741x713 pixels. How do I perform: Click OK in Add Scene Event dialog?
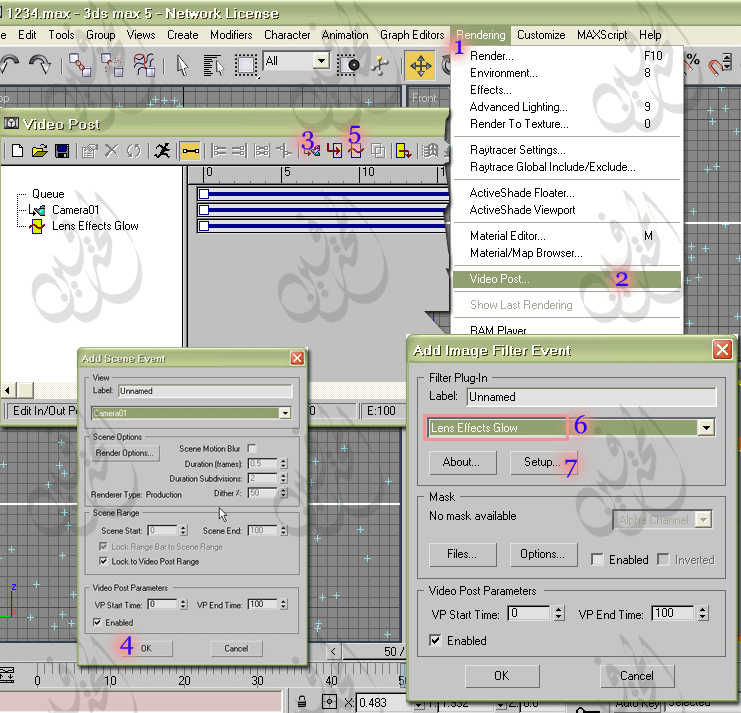coord(146,648)
